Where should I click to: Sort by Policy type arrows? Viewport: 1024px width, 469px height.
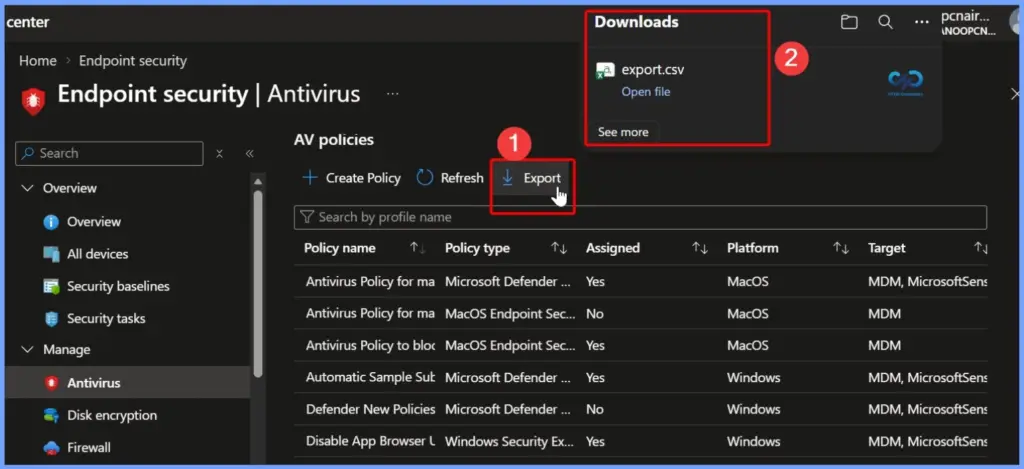(559, 248)
